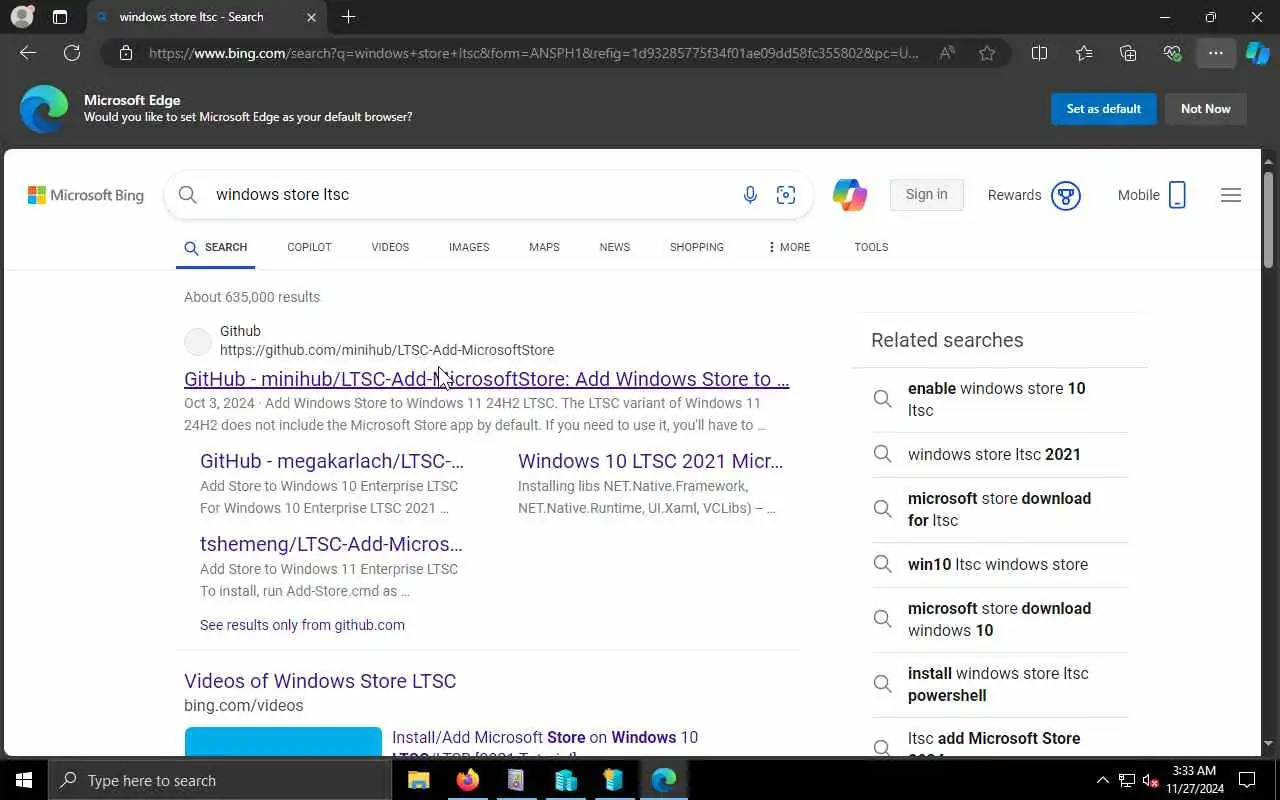Click the Bing search text field
1280x800 pixels.
point(470,195)
